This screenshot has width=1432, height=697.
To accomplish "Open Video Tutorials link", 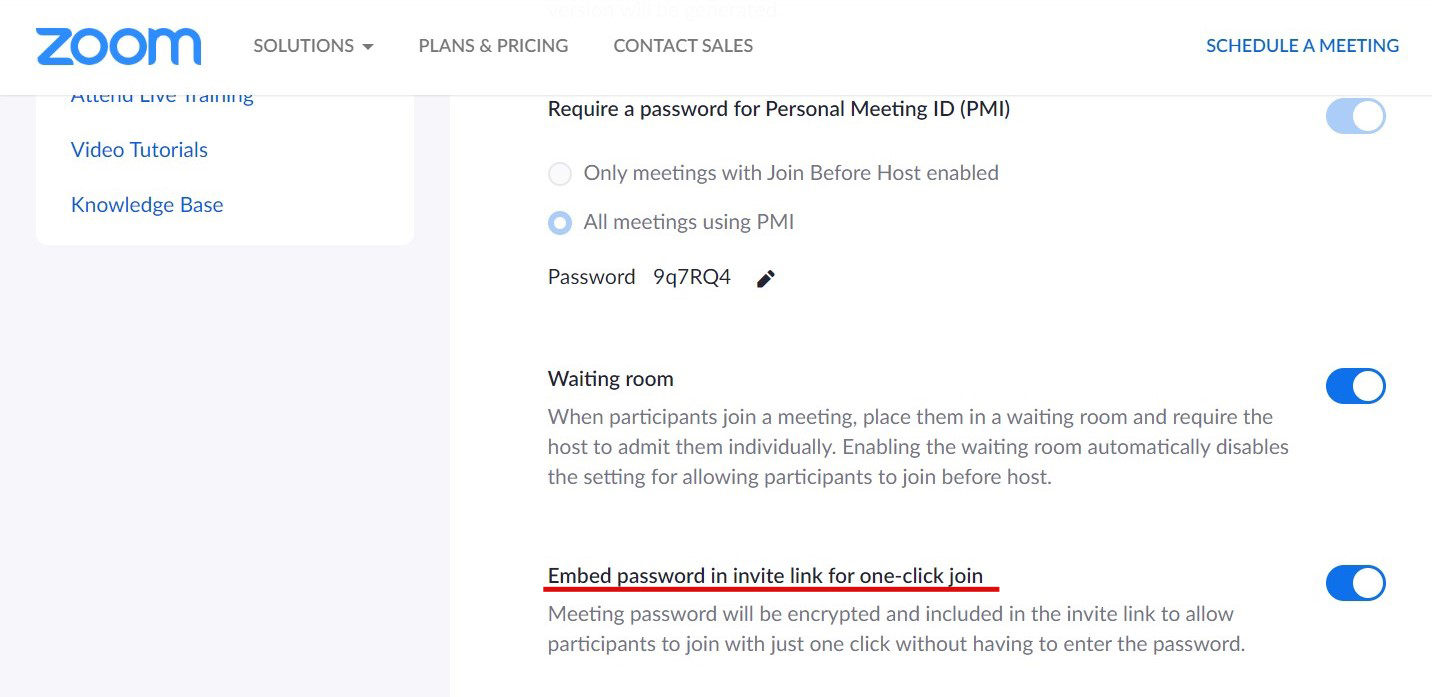I will [139, 150].
